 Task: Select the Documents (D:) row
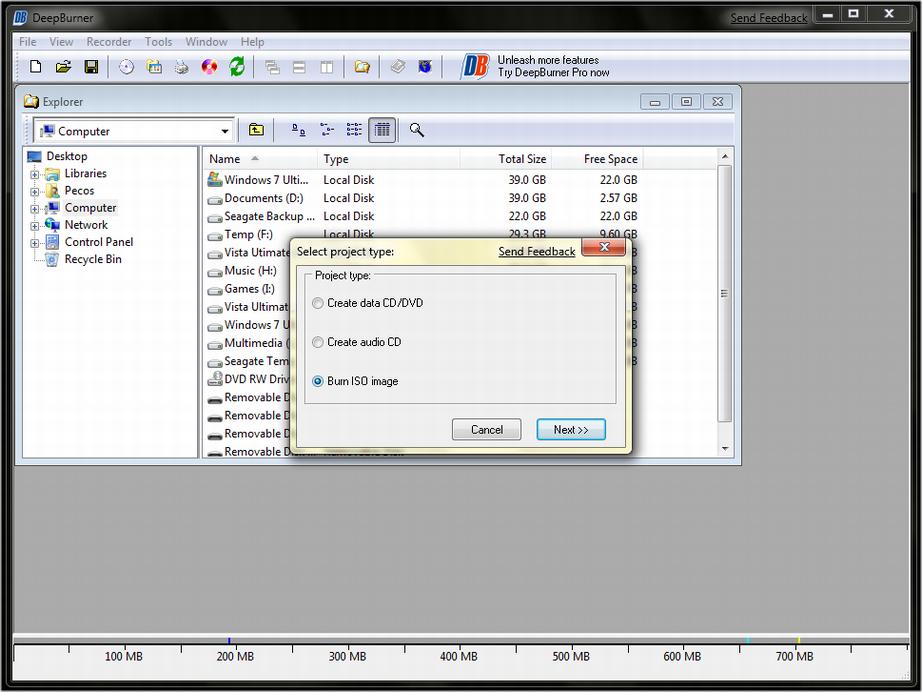pyautogui.click(x=423, y=198)
